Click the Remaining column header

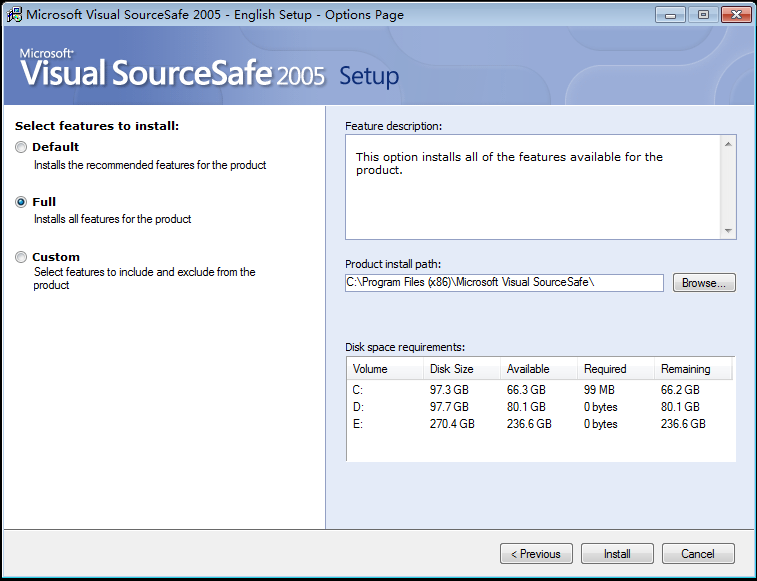(692, 369)
